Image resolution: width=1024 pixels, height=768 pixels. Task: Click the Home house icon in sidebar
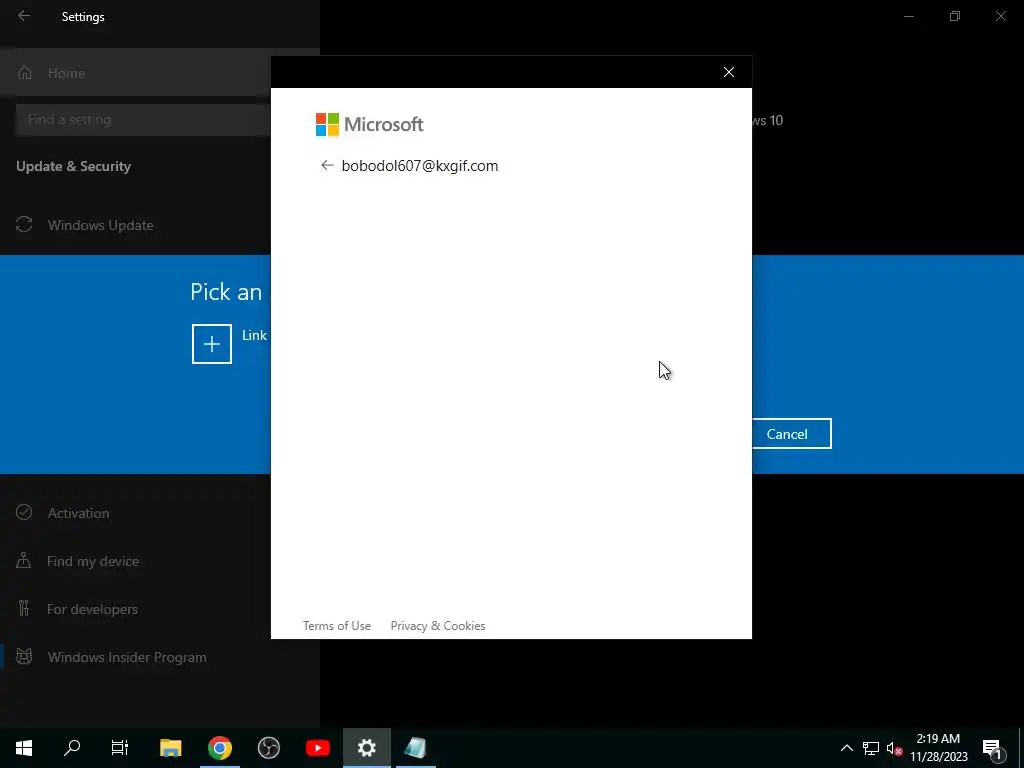pos(24,72)
